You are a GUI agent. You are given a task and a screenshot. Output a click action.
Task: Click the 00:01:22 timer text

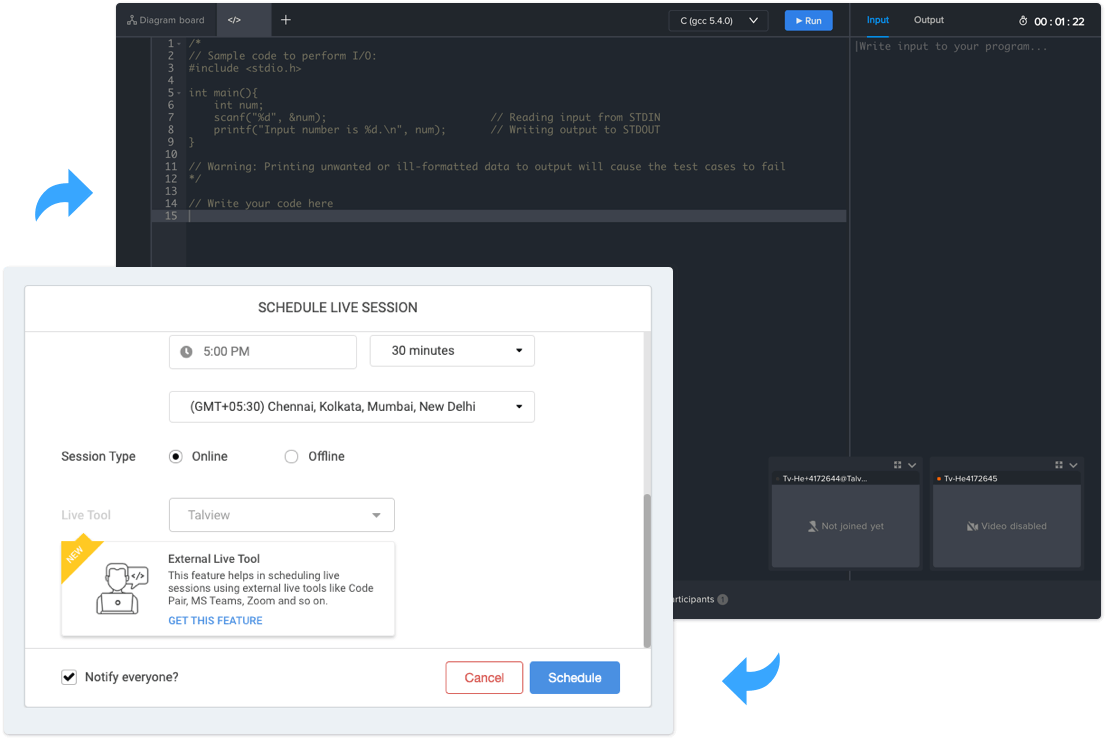[1059, 22]
